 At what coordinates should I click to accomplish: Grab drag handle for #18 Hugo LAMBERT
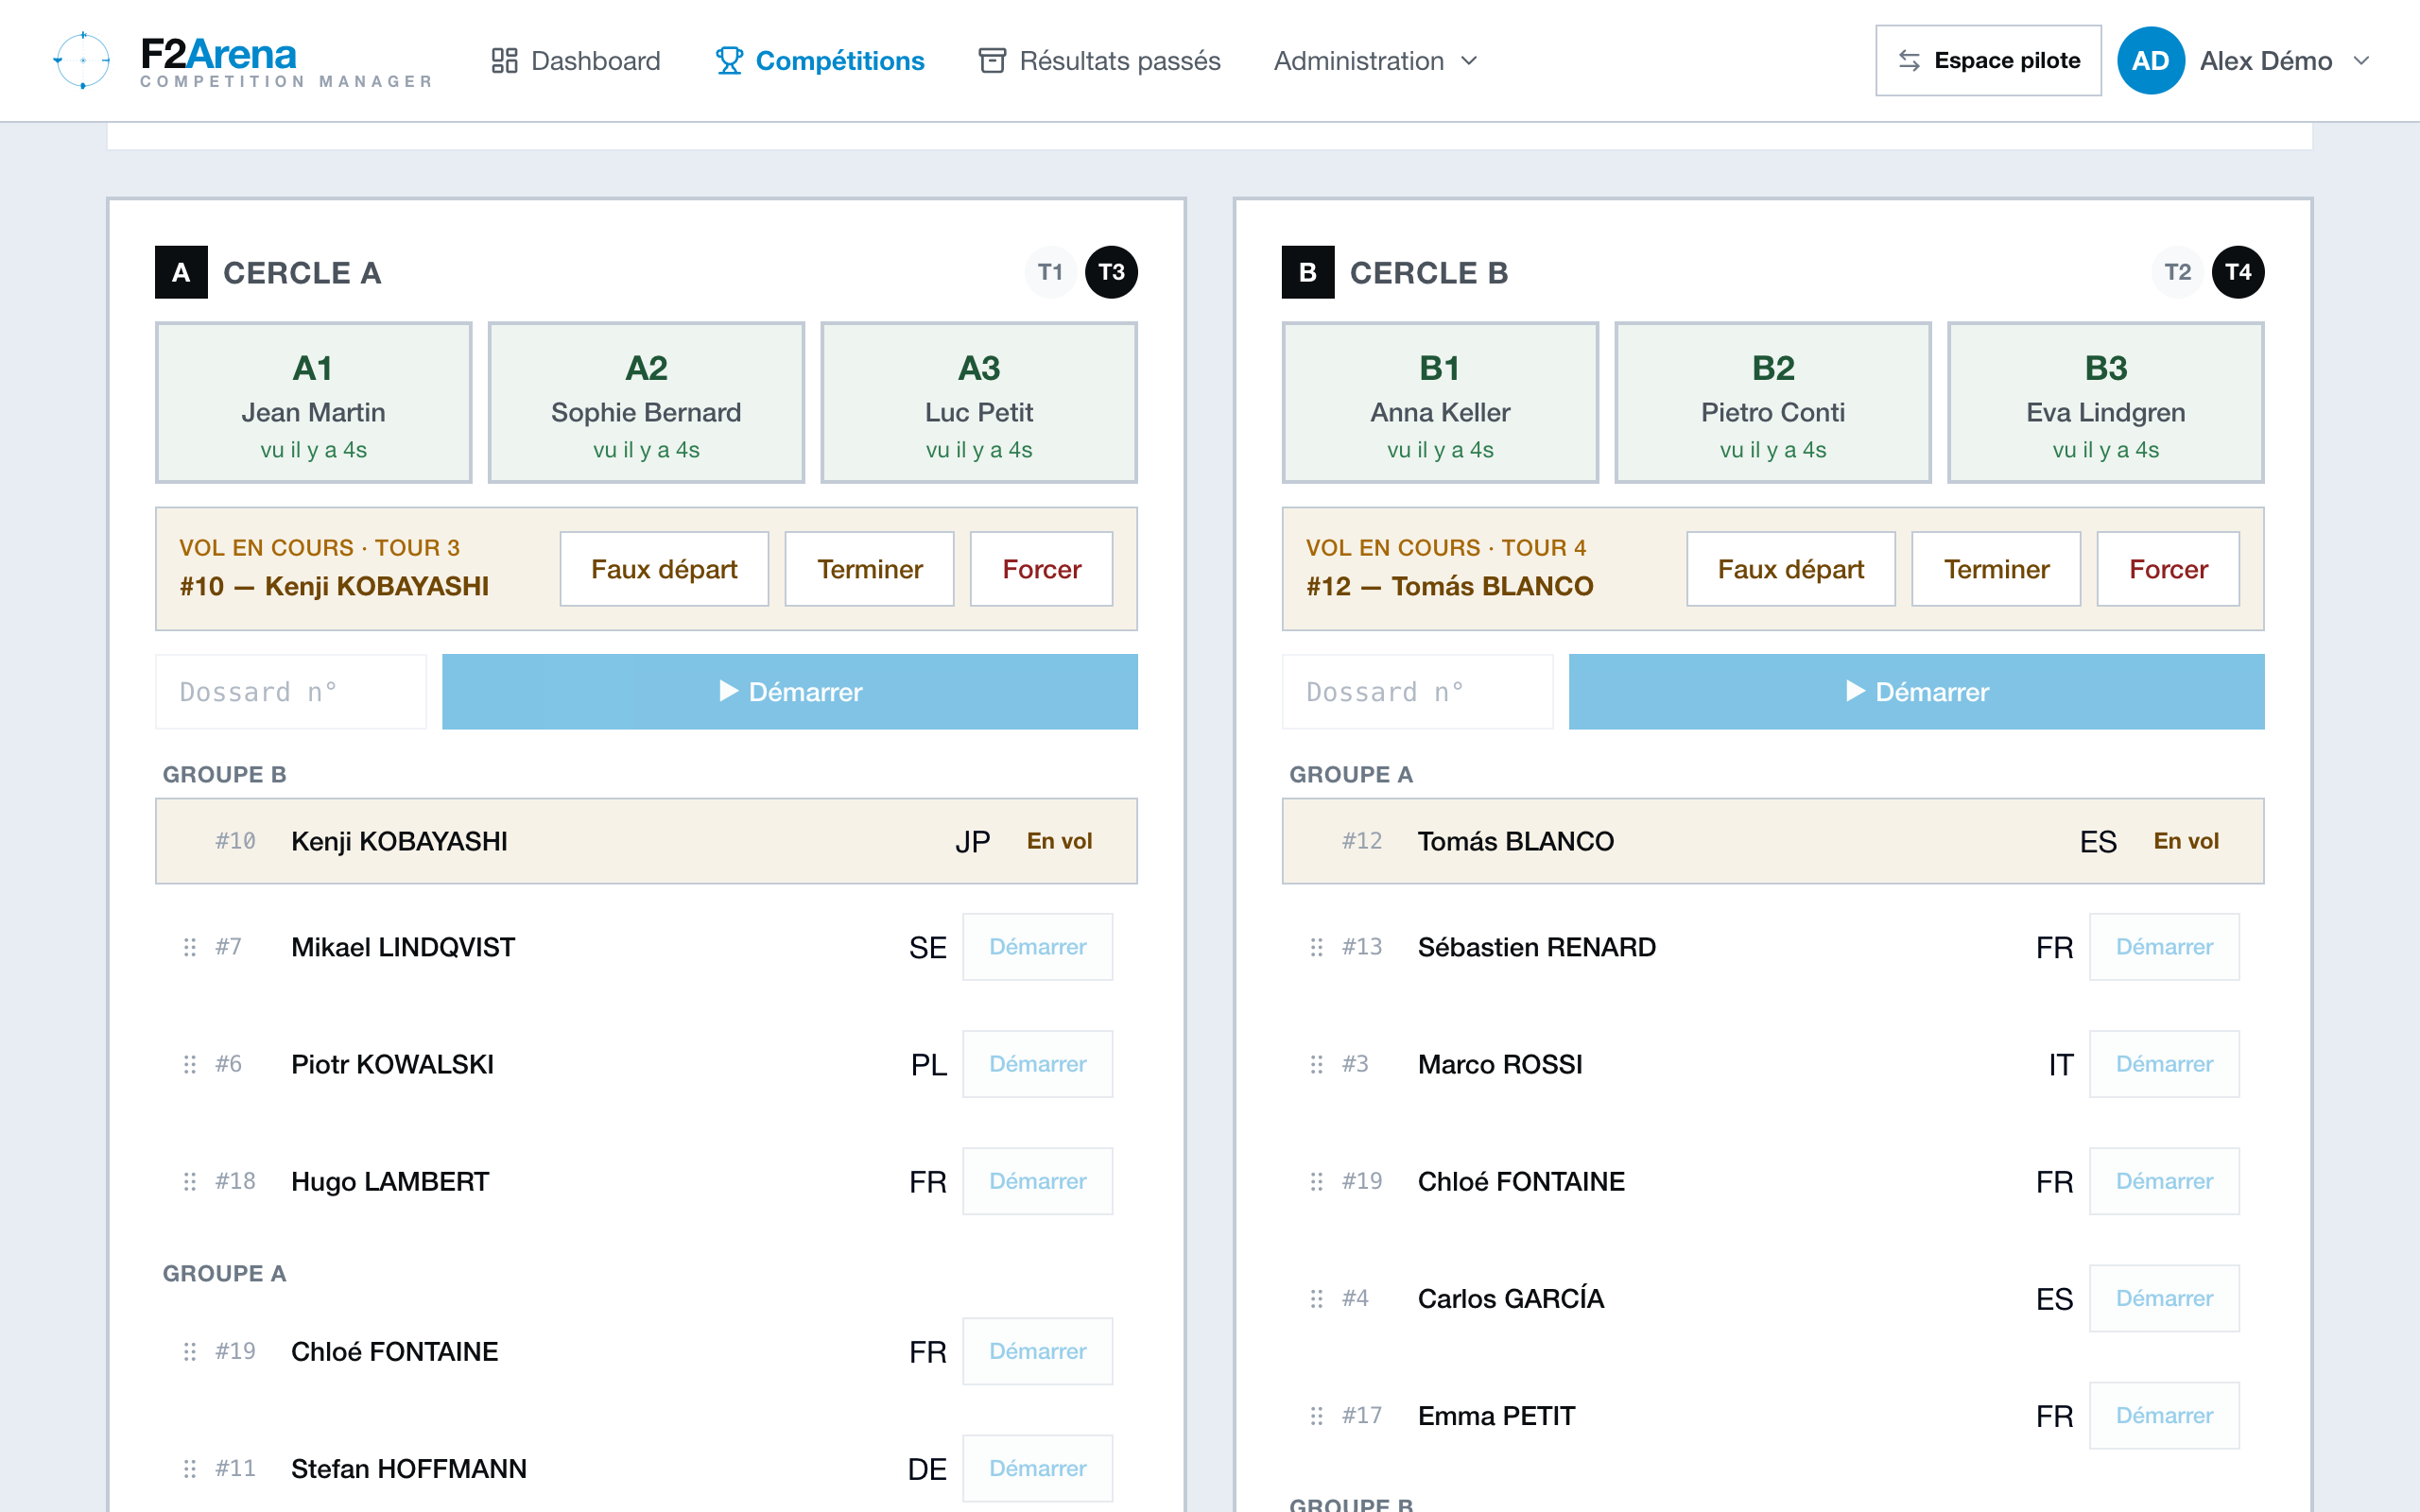190,1181
